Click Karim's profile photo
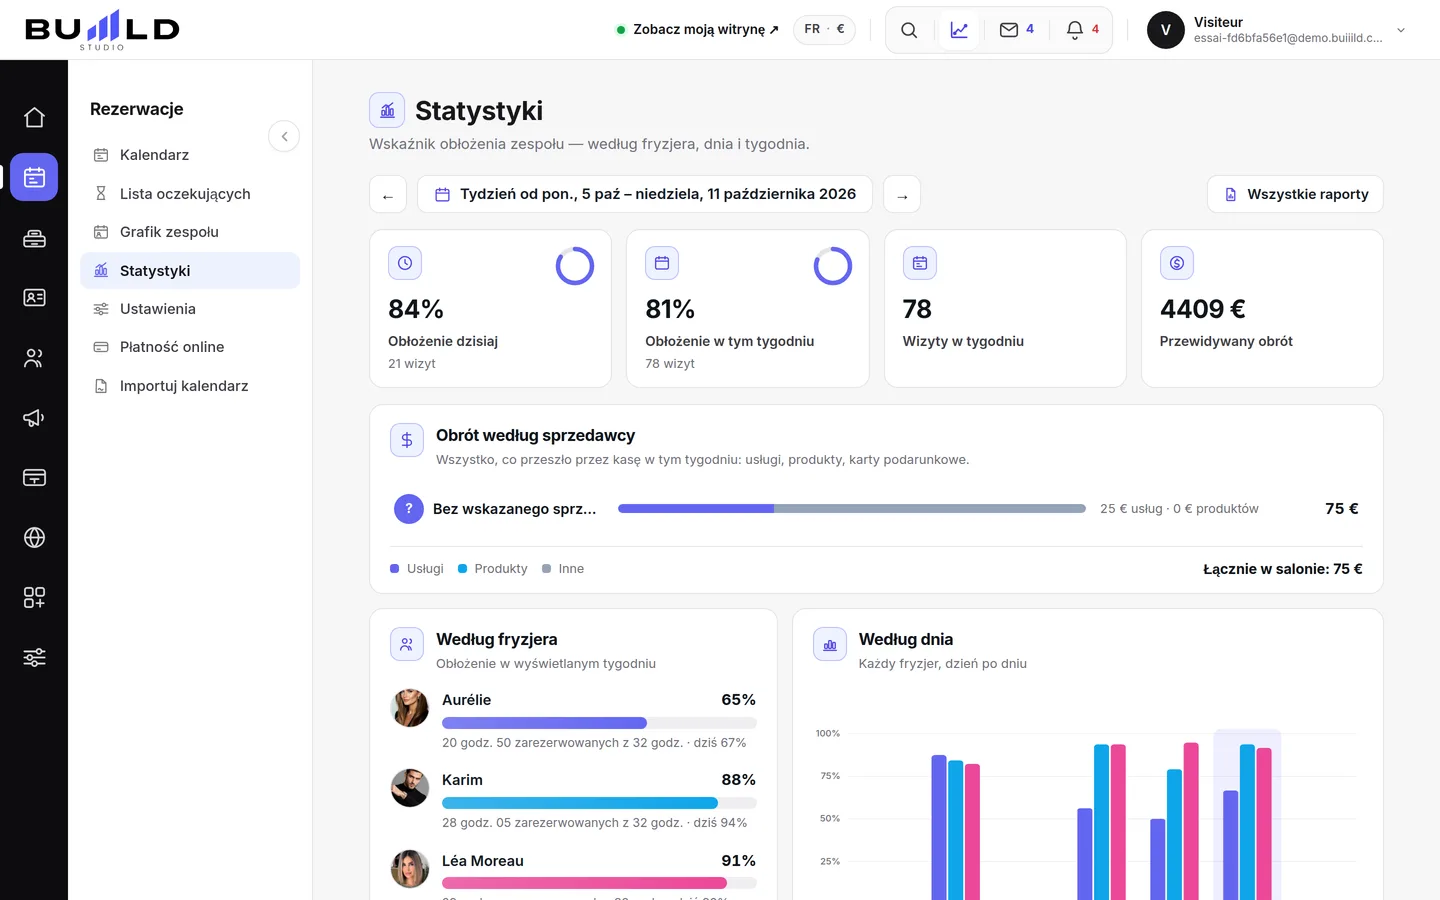This screenshot has height=900, width=1440. pyautogui.click(x=410, y=788)
